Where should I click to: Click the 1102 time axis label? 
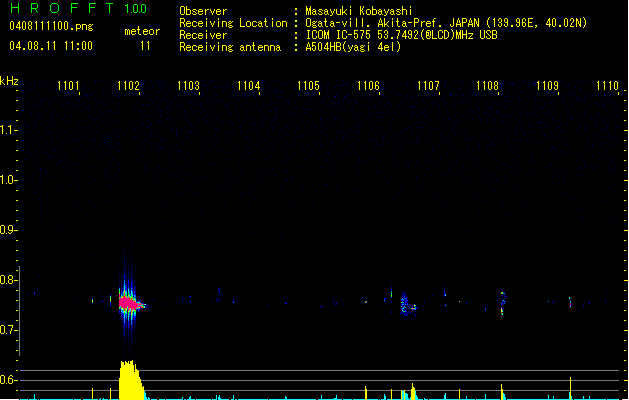coord(128,85)
